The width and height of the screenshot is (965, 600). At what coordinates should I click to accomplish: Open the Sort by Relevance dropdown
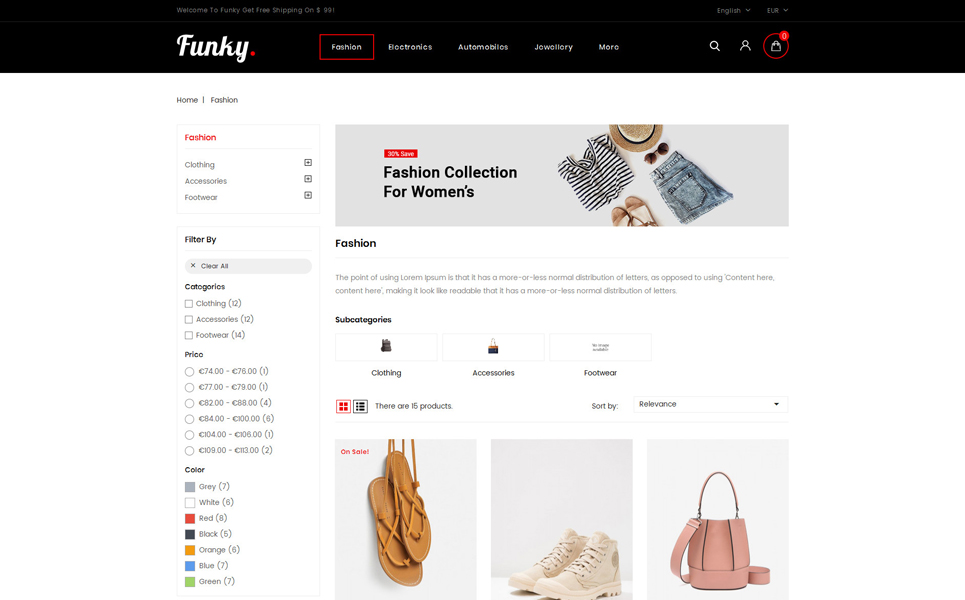pos(710,404)
